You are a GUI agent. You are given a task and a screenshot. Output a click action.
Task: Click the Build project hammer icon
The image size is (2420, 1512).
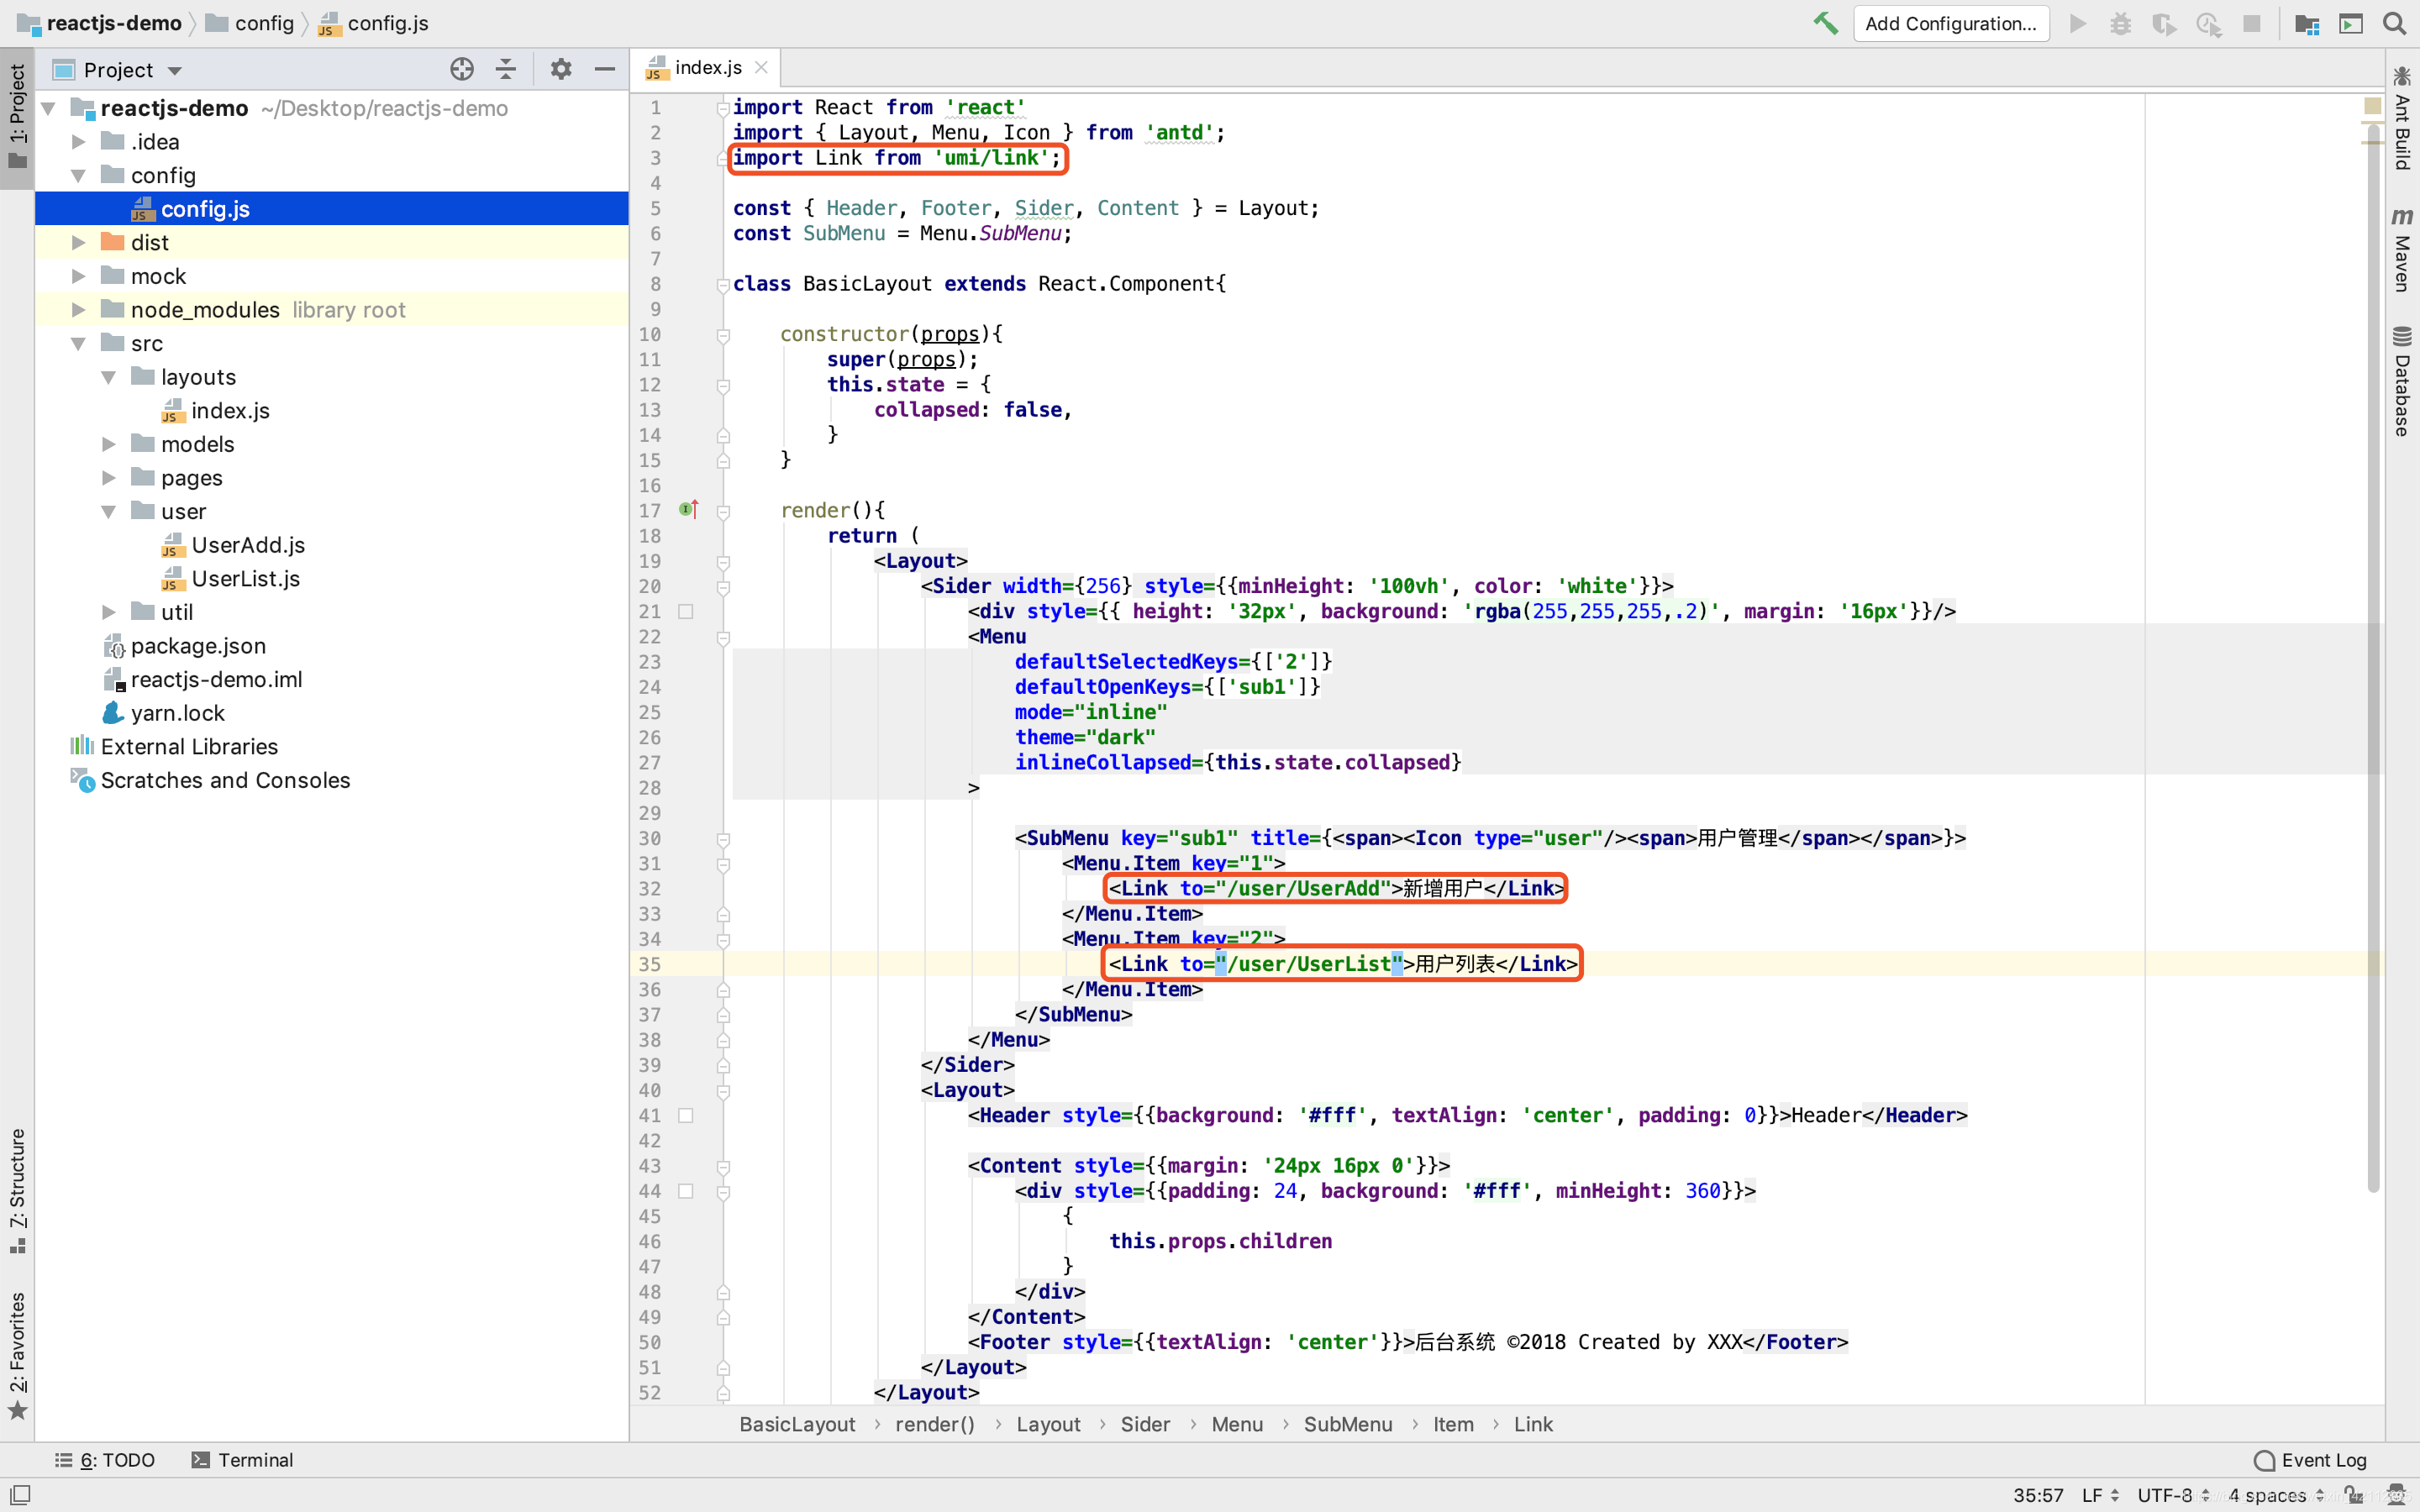pos(1825,23)
